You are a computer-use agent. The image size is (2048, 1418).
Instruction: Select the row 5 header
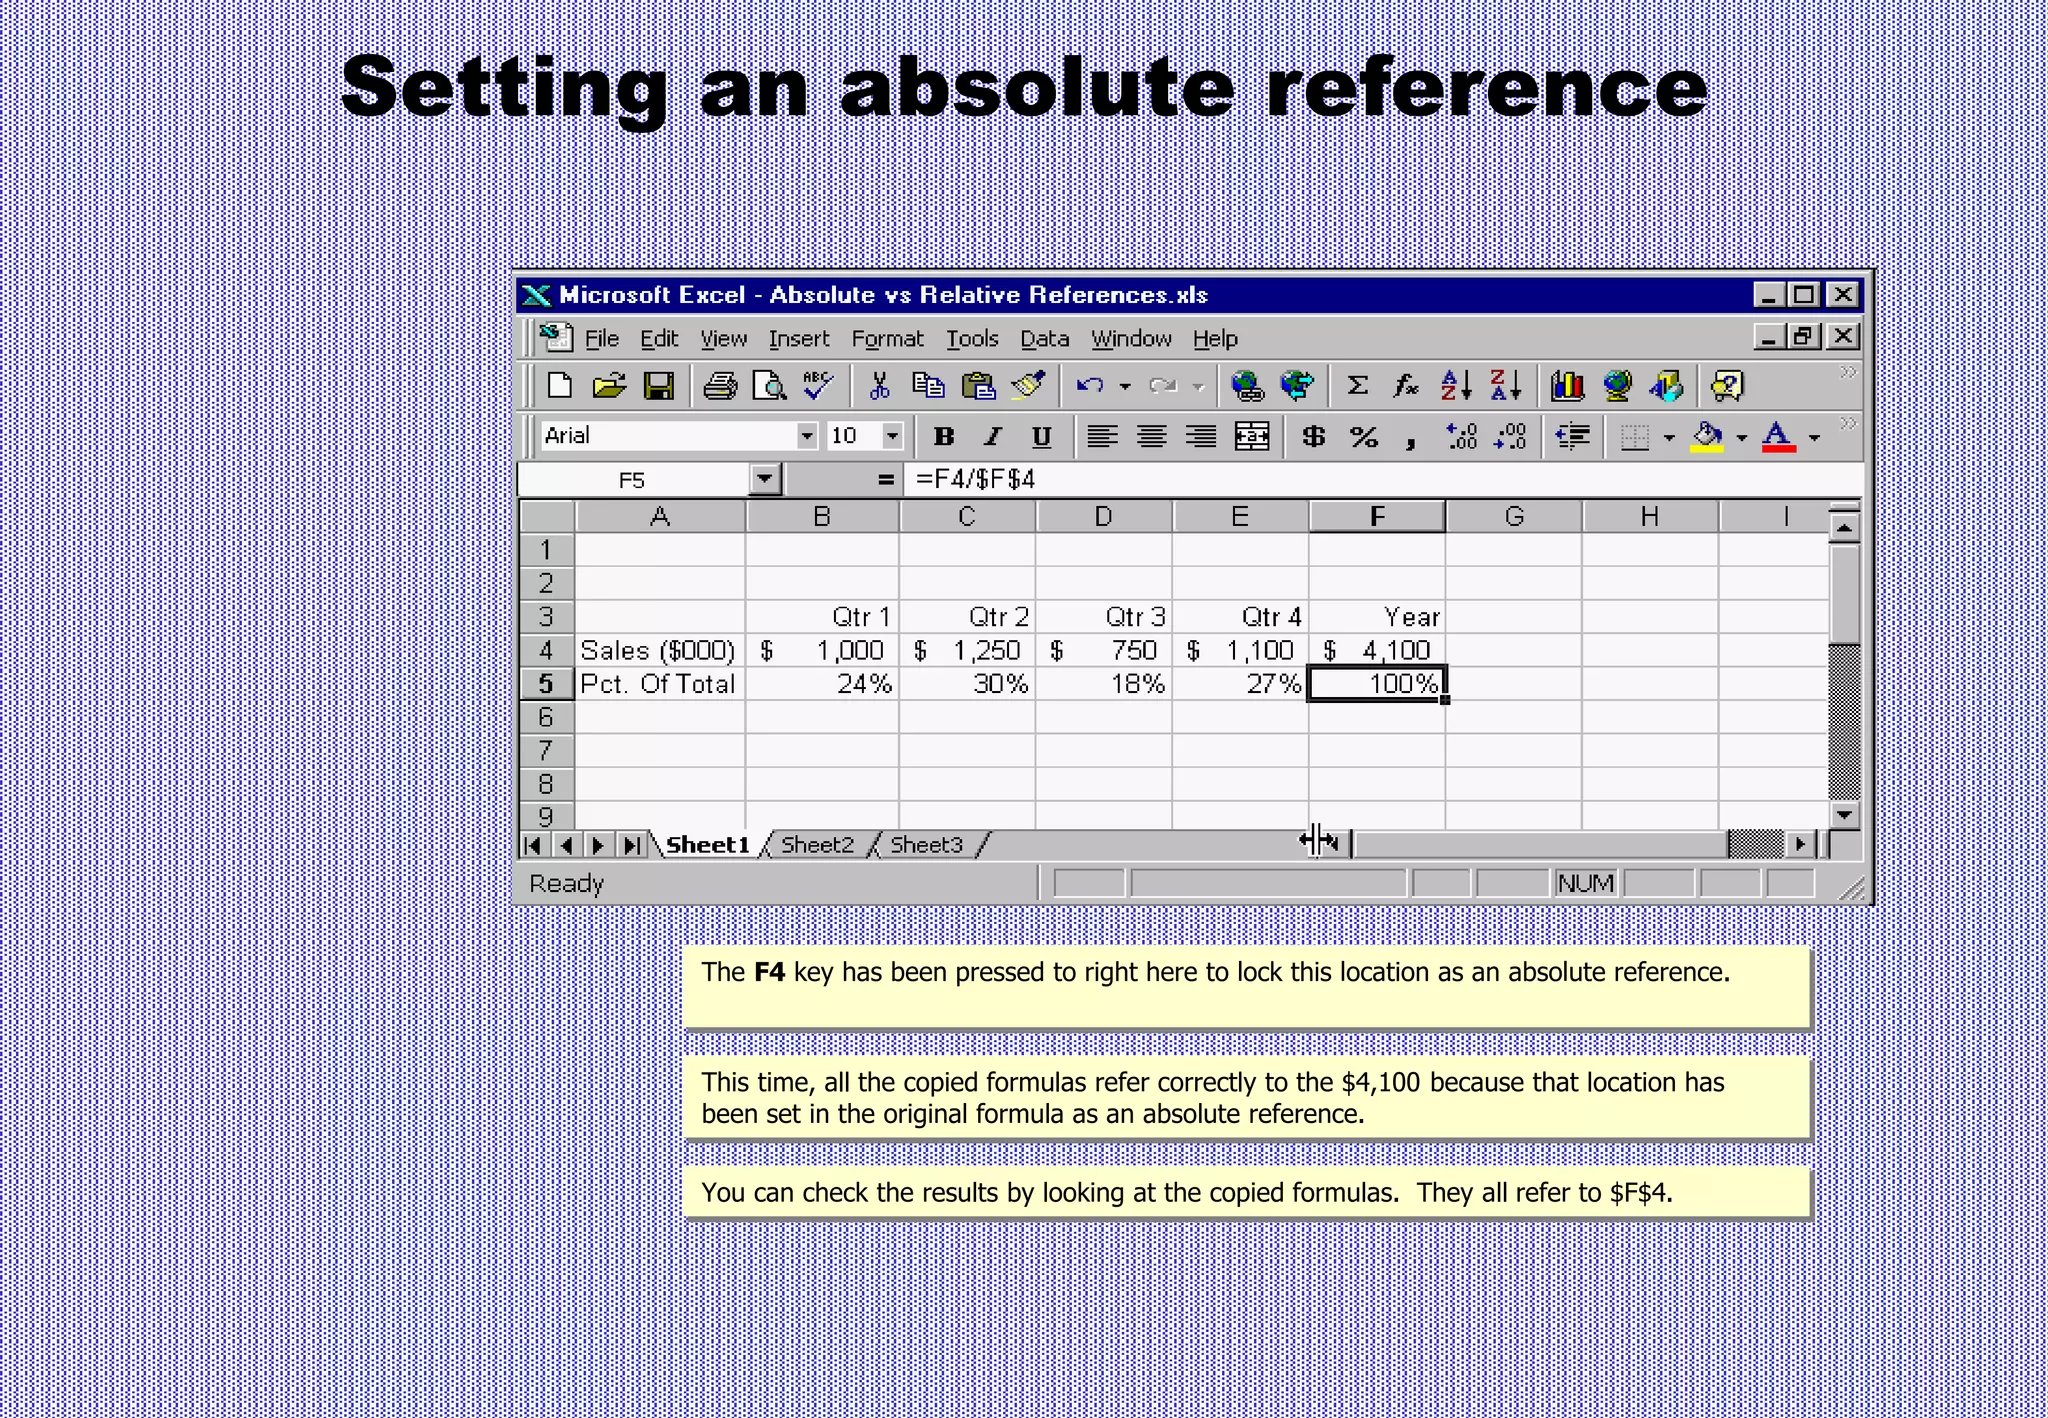click(x=546, y=684)
